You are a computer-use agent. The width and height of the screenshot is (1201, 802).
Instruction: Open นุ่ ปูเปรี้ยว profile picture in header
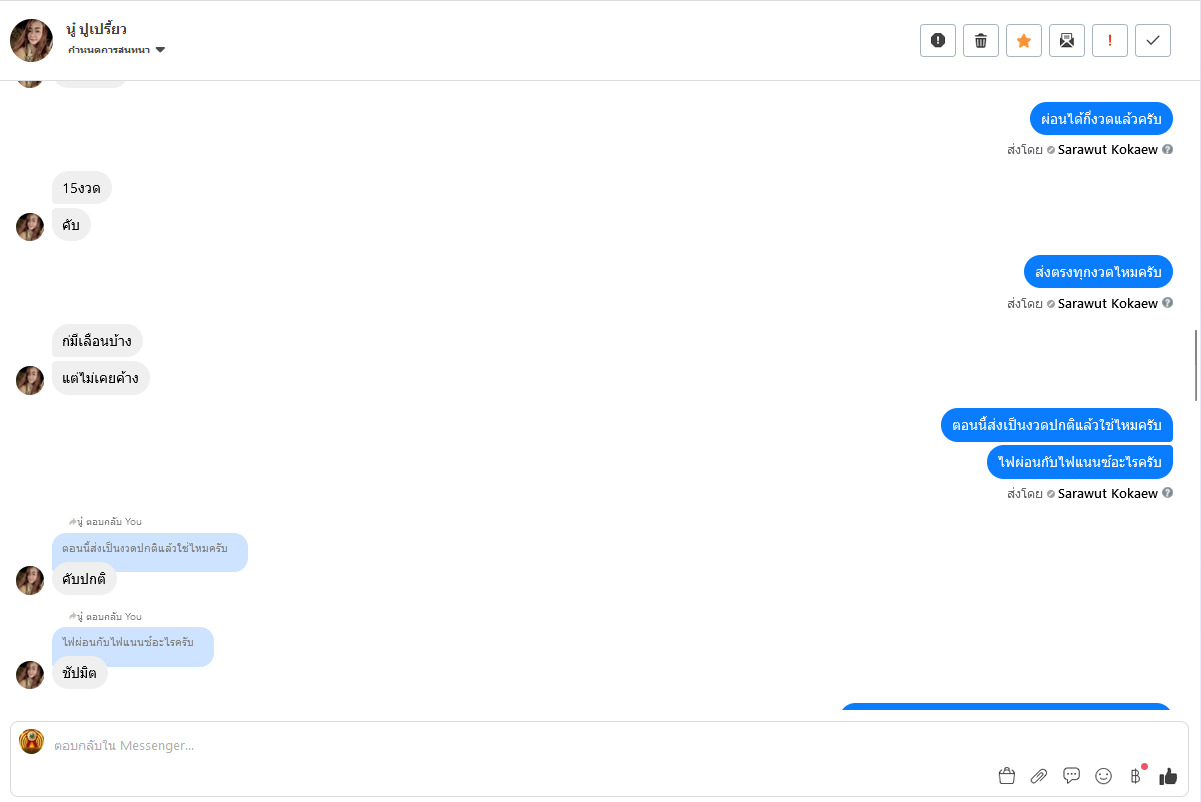click(31, 40)
